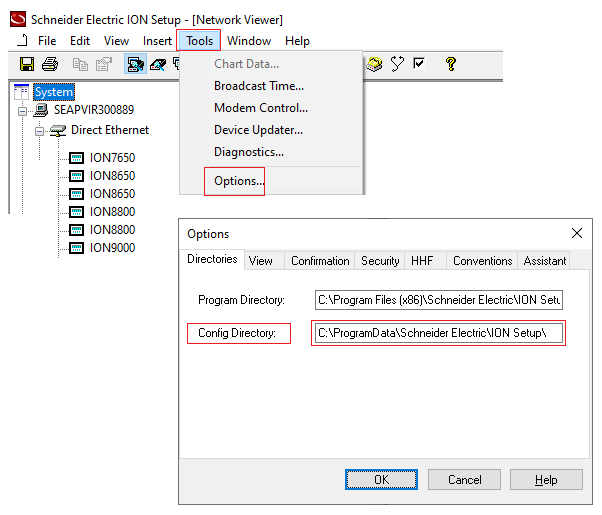
Task: Click the highlighted Network Viewer toolbar icon
Action: [135, 64]
